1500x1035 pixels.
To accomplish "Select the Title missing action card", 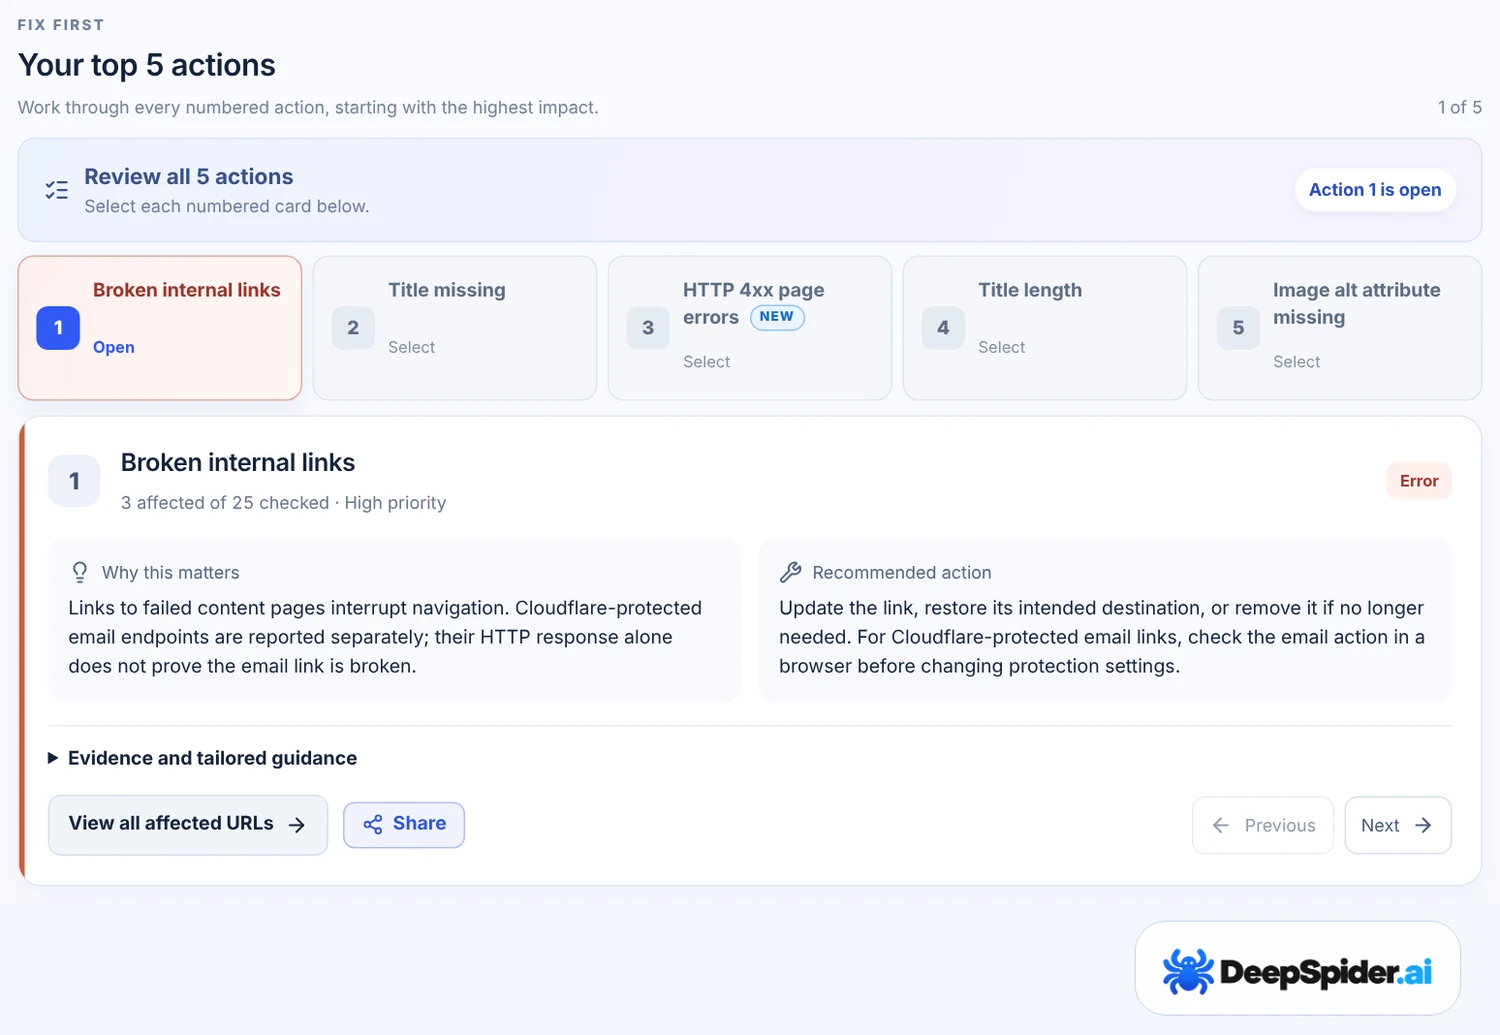I will pyautogui.click(x=455, y=328).
